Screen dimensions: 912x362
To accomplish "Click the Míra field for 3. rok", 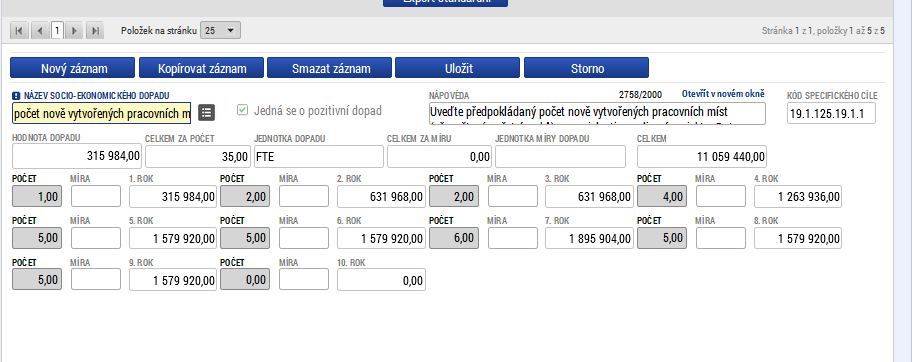I will click(x=513, y=197).
